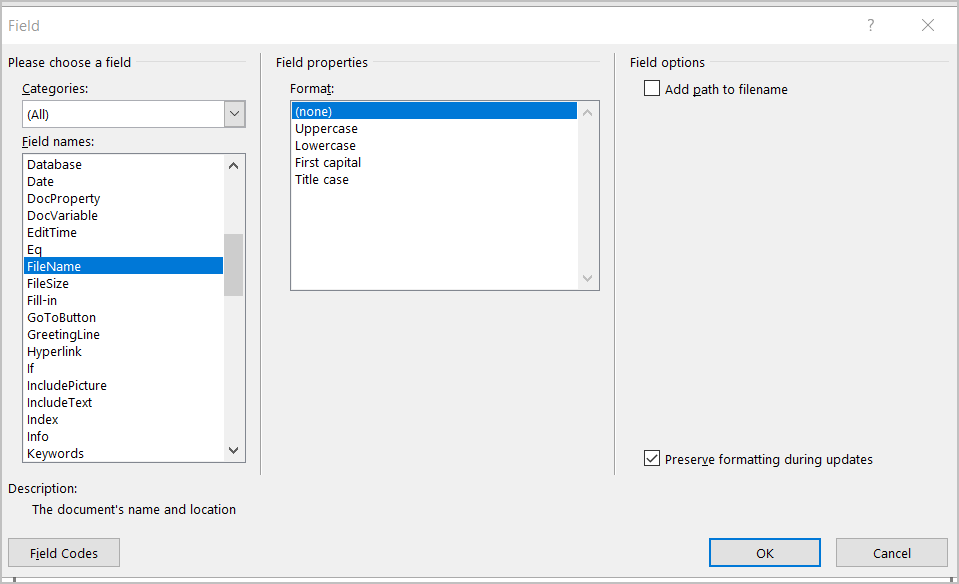Close the Field dialog with X
The width and height of the screenshot is (959, 584).
pos(928,25)
